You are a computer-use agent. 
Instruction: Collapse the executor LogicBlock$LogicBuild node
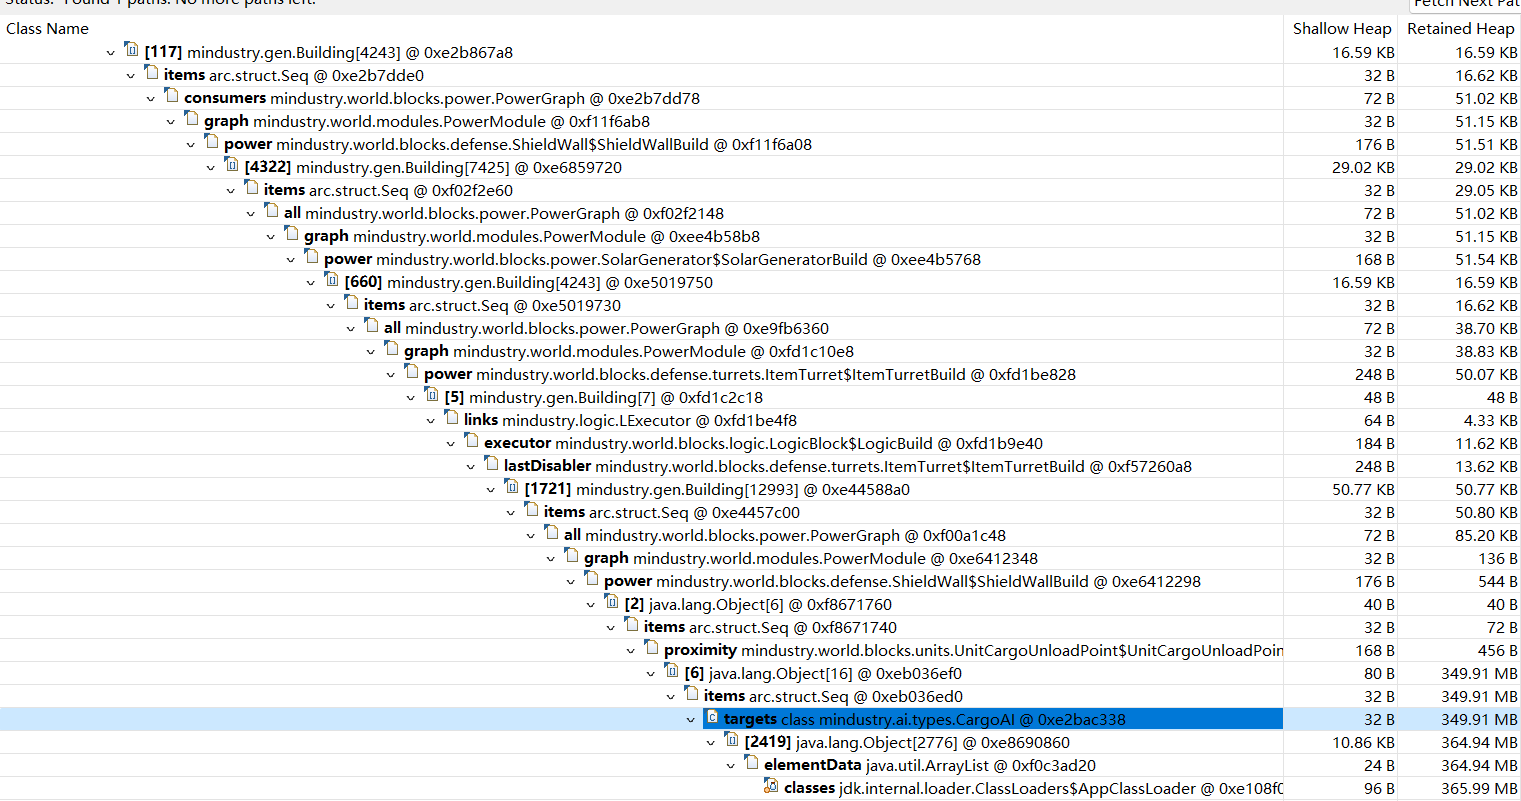pos(450,443)
